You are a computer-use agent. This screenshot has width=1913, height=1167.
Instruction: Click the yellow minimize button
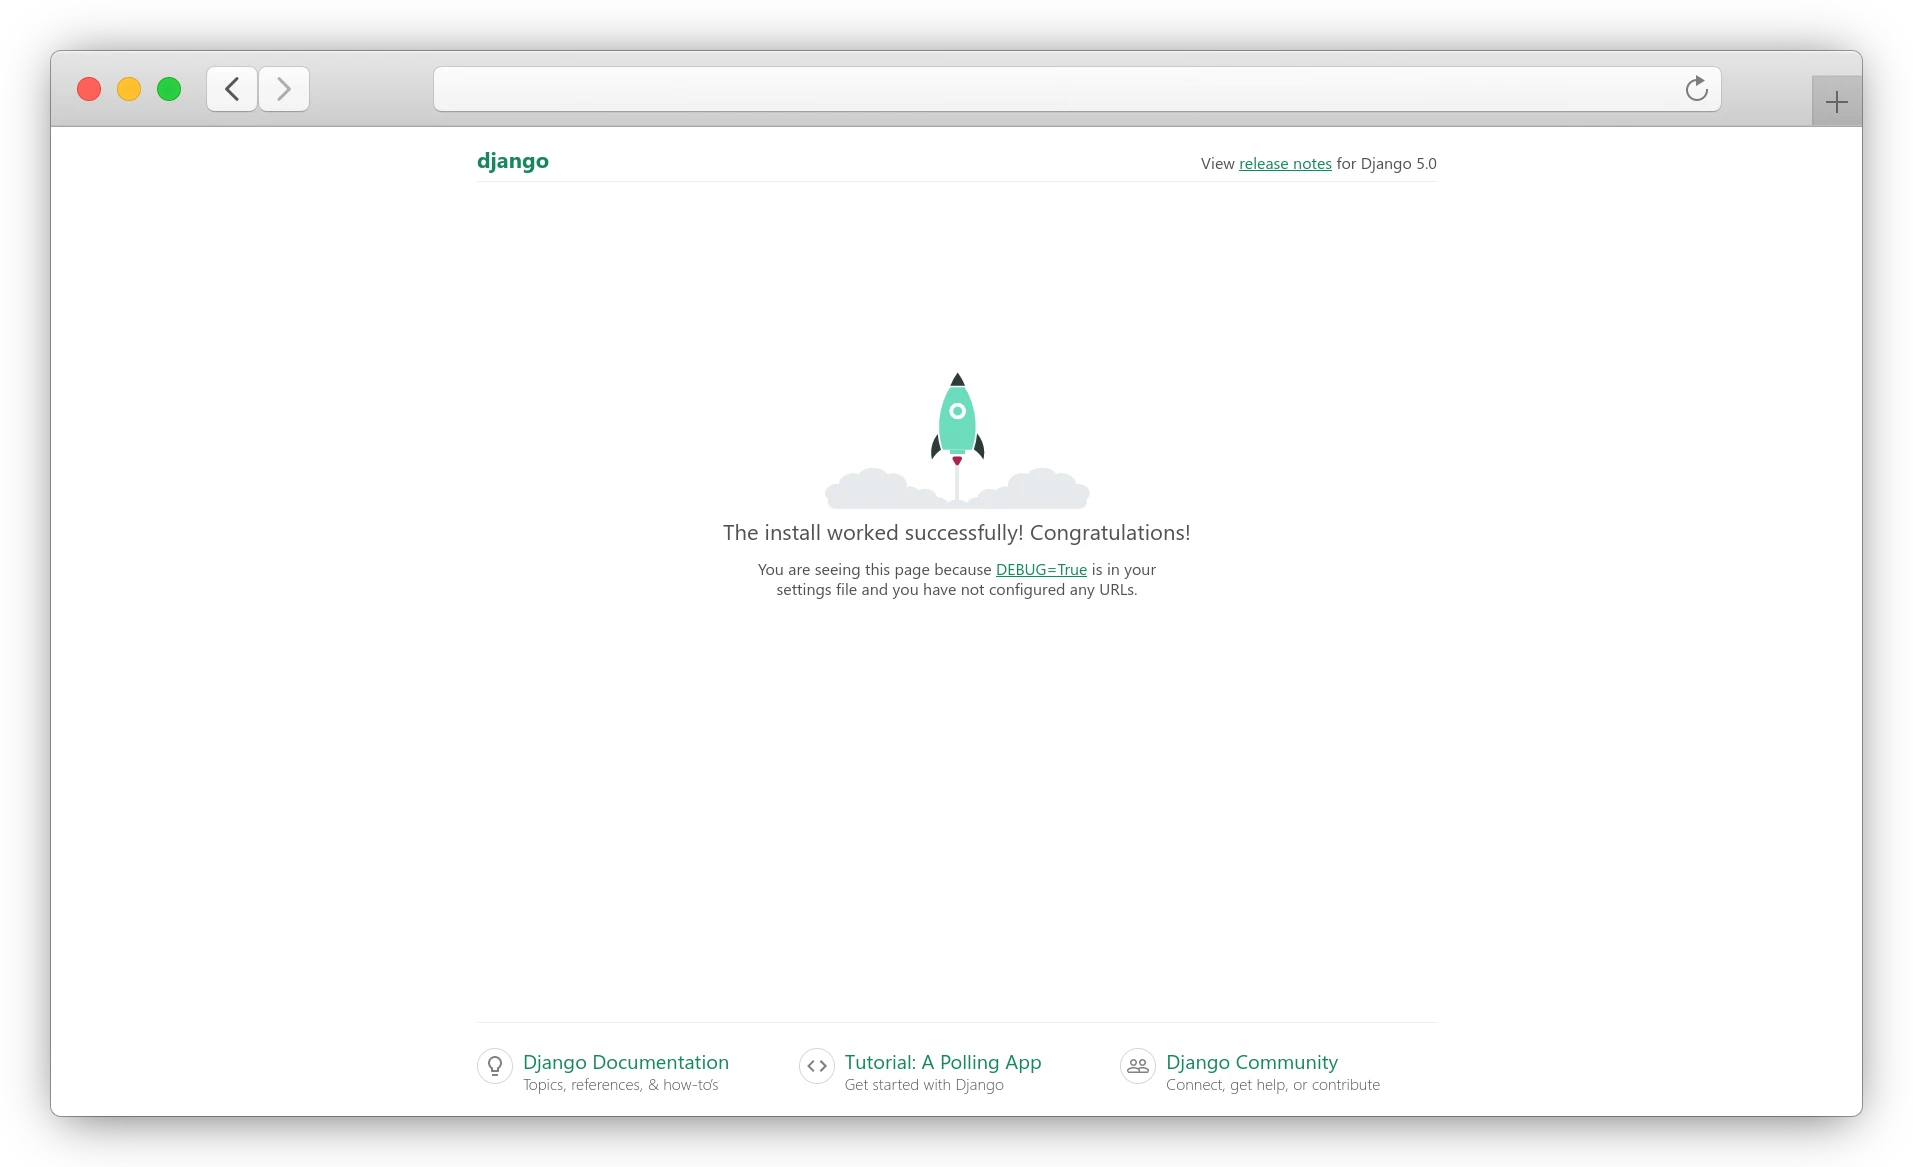(x=128, y=88)
